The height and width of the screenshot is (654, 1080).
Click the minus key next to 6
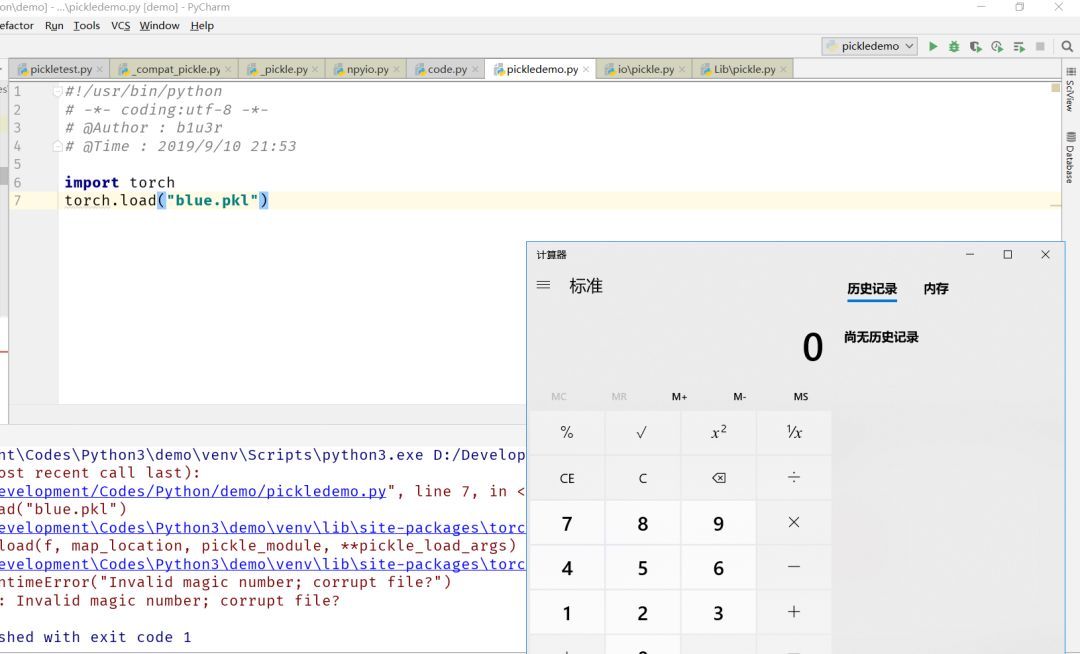click(x=793, y=567)
